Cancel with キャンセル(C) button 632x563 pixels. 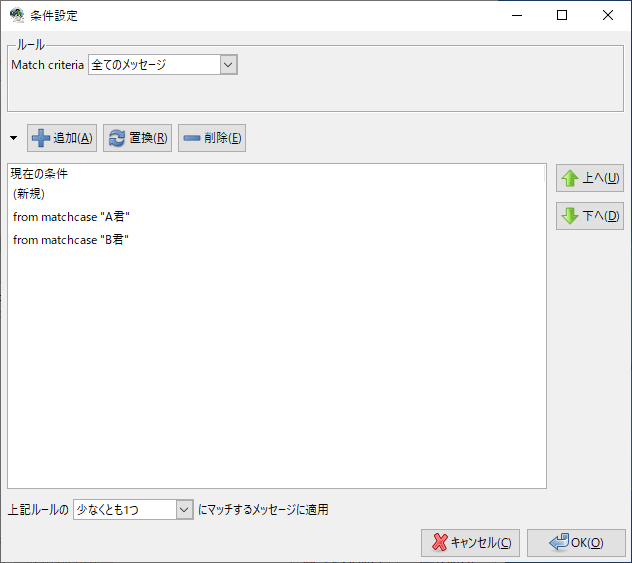coord(470,542)
